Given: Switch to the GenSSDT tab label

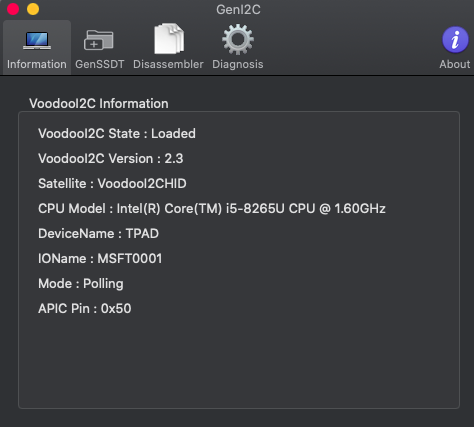Looking at the screenshot, I should click(100, 64).
